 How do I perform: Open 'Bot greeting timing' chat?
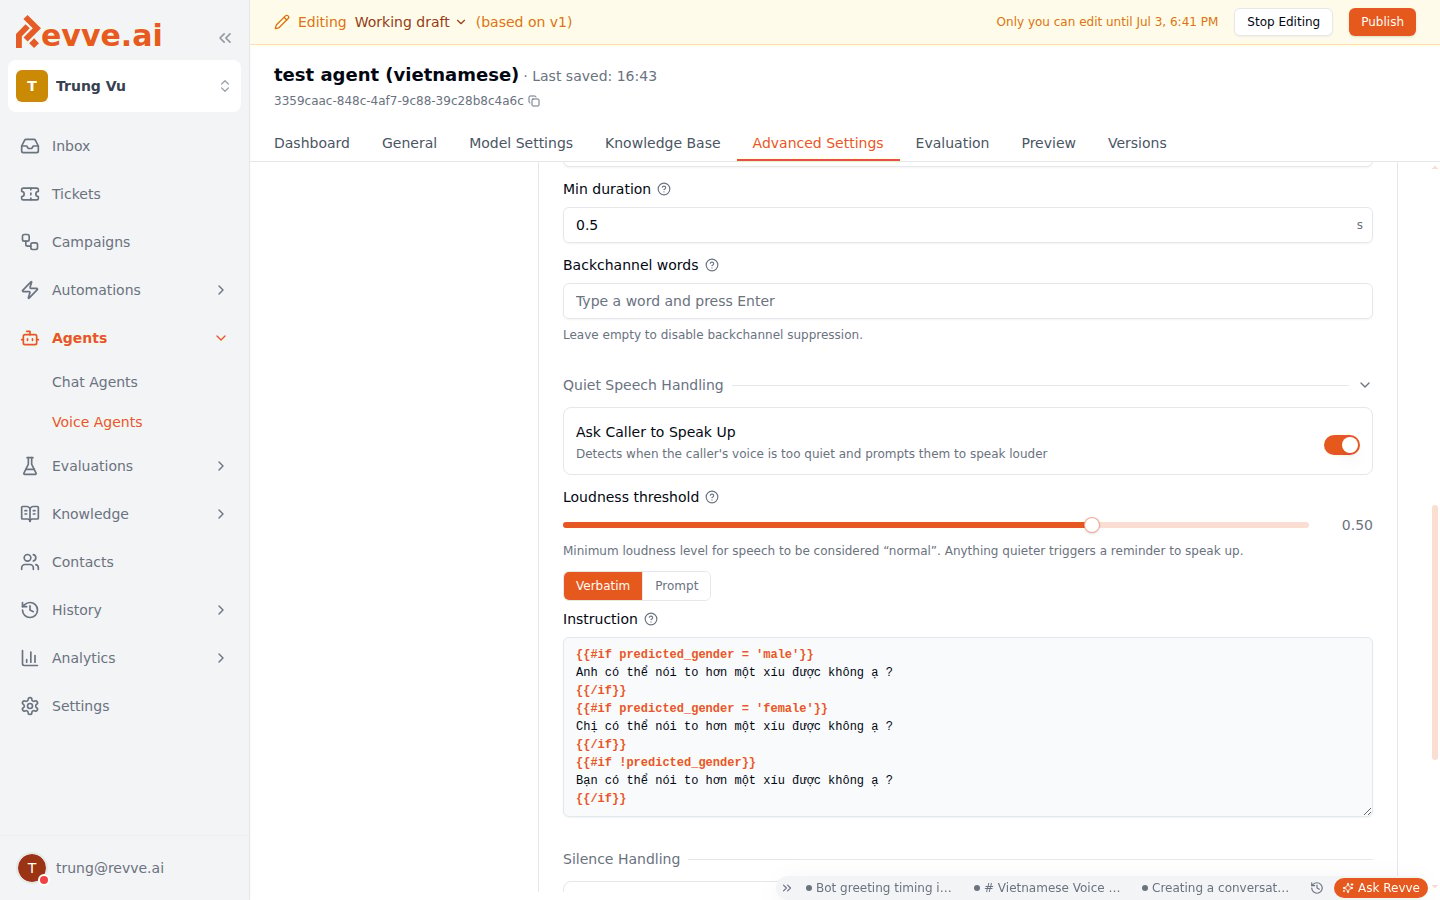click(878, 888)
